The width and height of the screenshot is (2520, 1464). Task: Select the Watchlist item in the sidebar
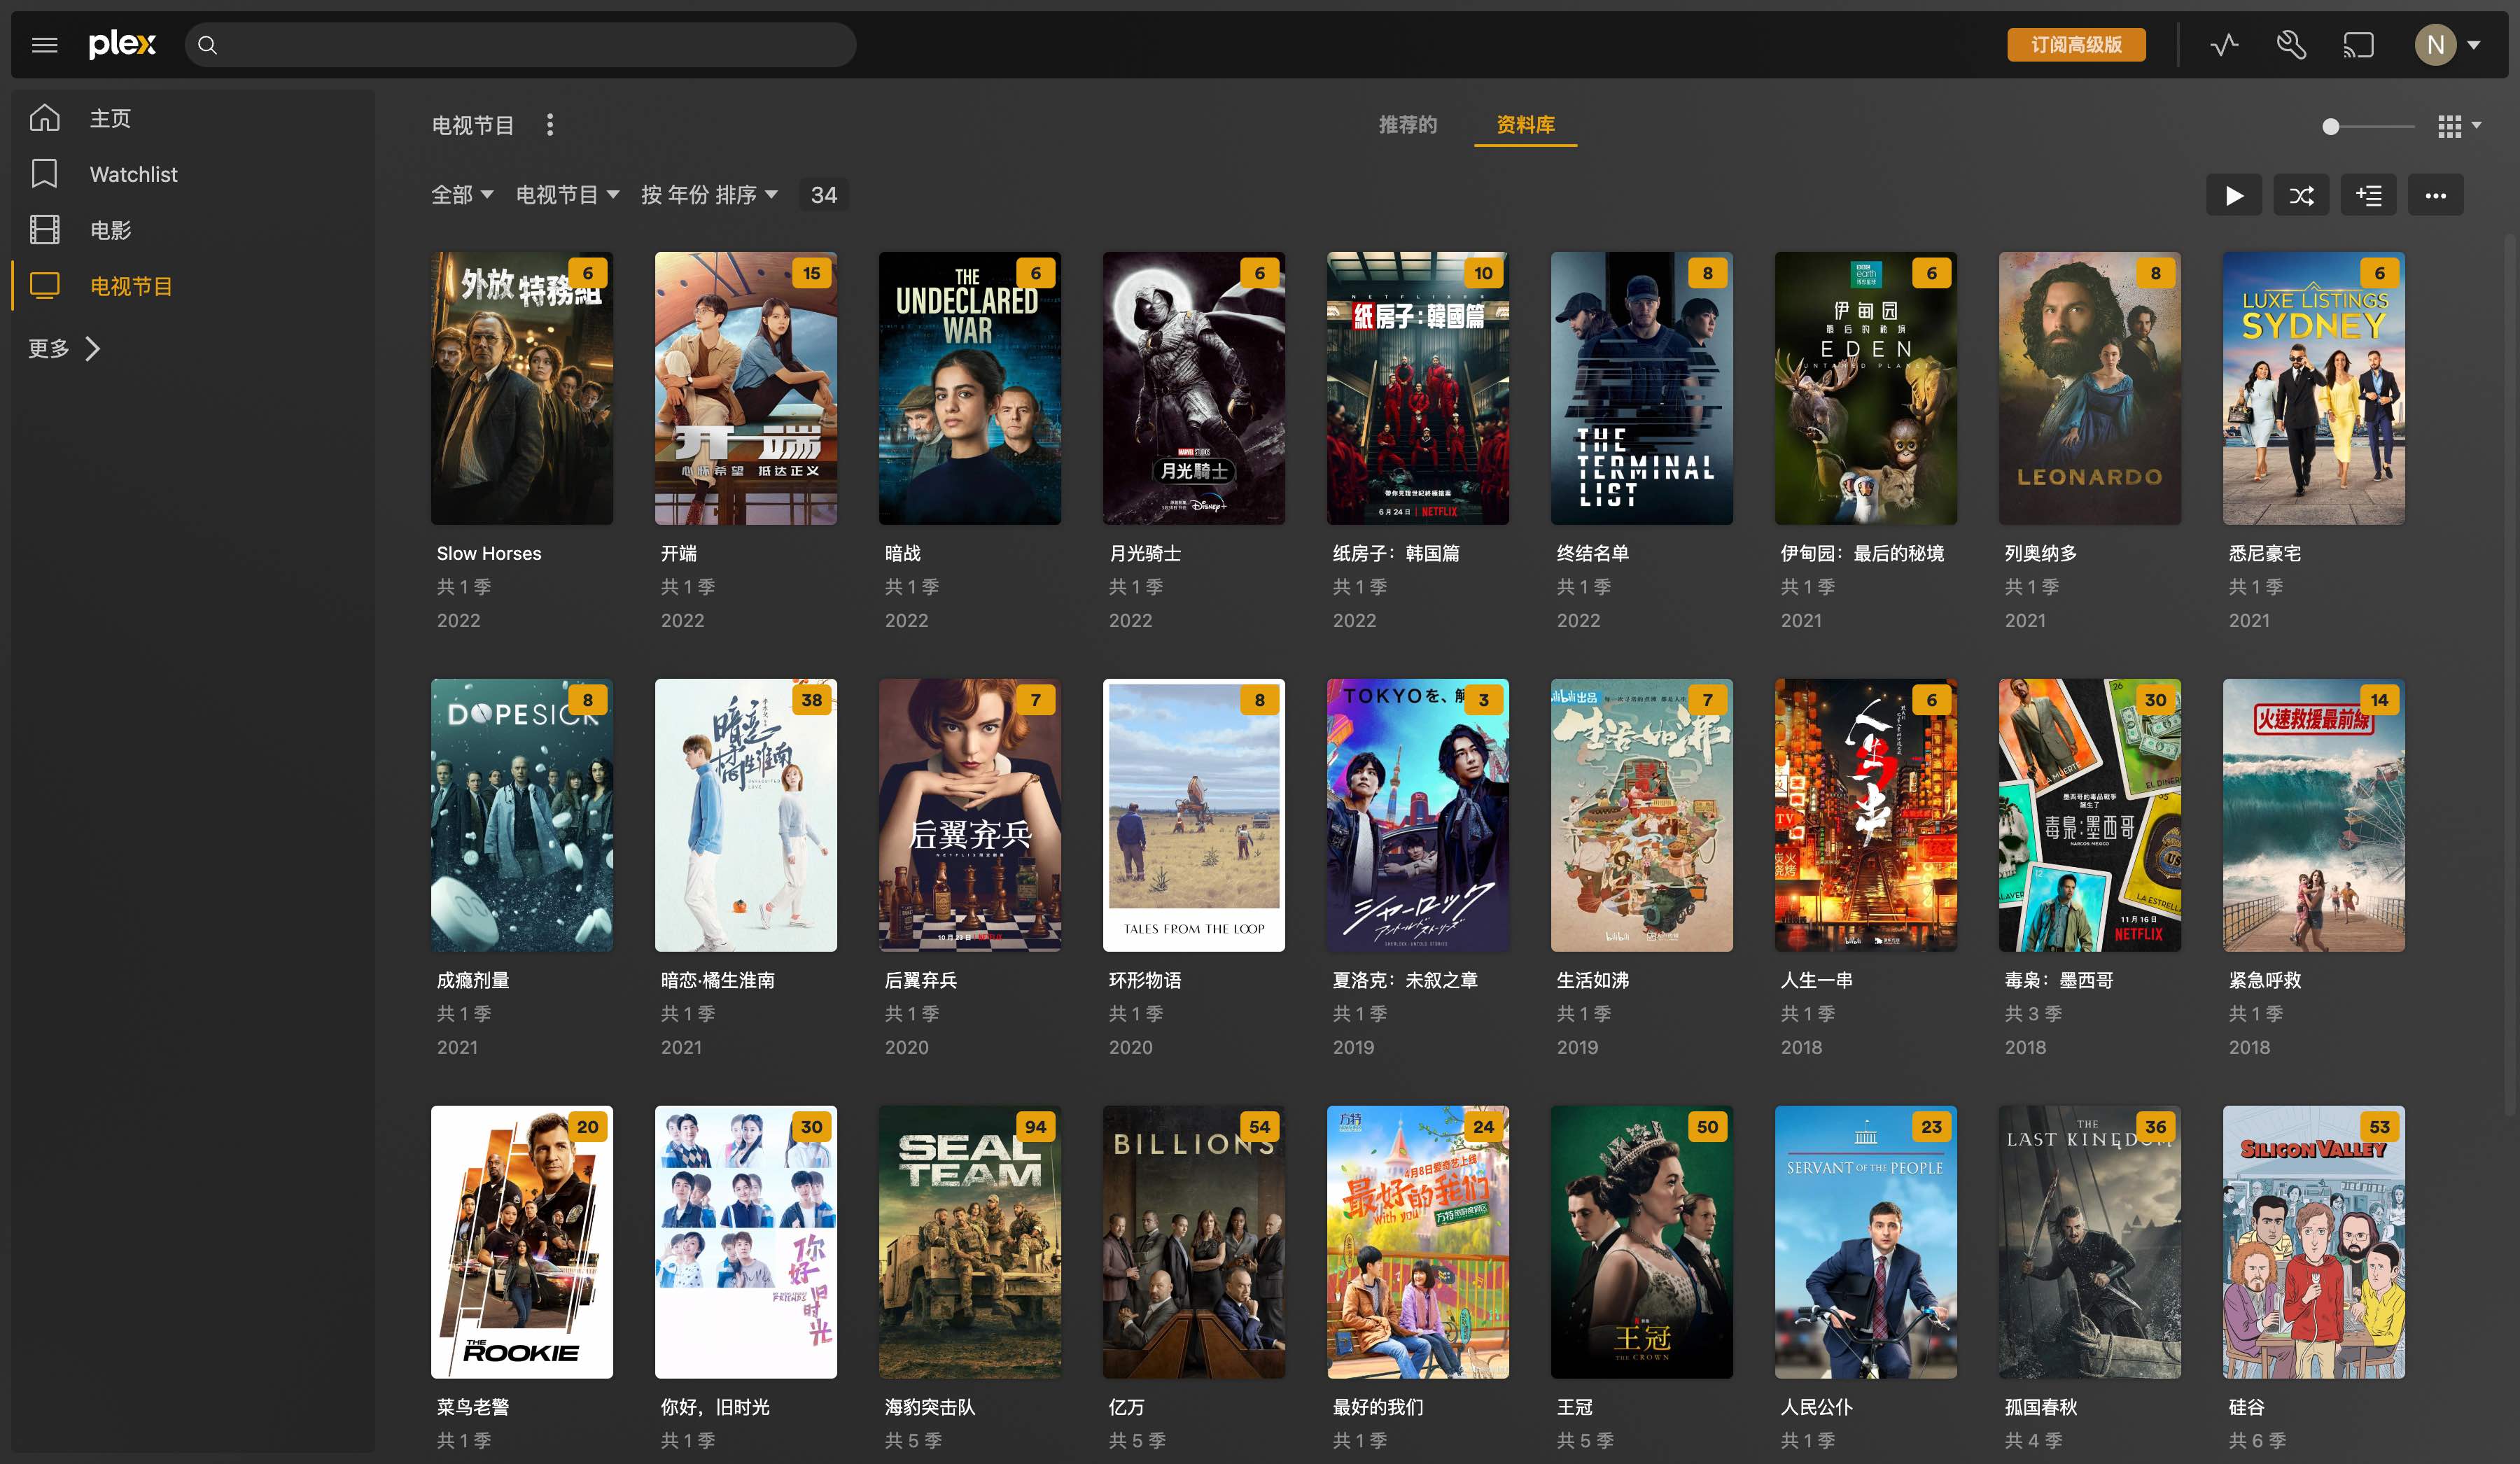coord(133,173)
